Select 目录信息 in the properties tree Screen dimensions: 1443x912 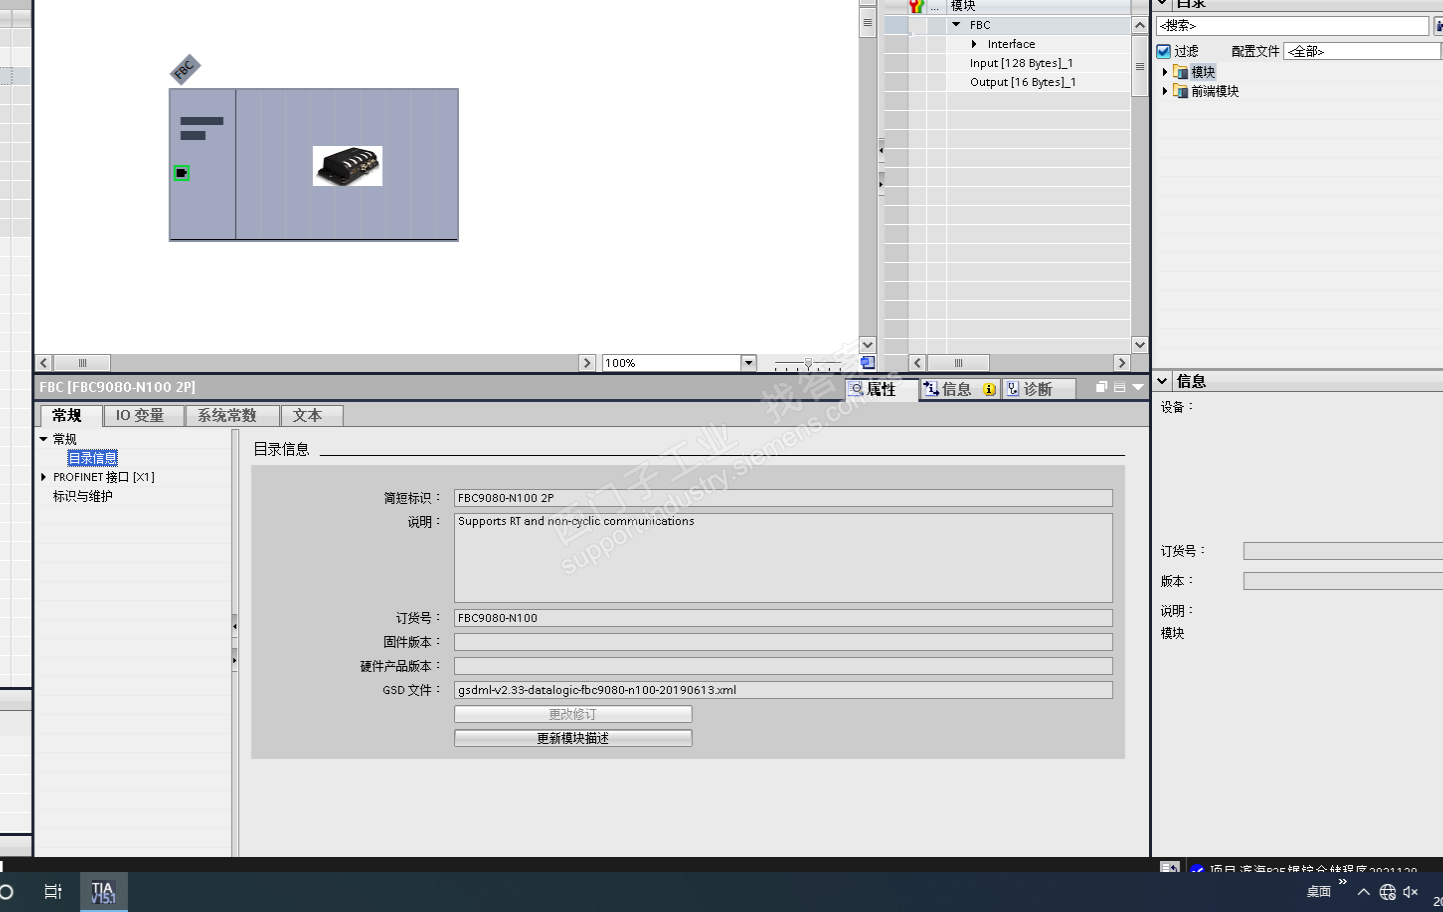(92, 458)
